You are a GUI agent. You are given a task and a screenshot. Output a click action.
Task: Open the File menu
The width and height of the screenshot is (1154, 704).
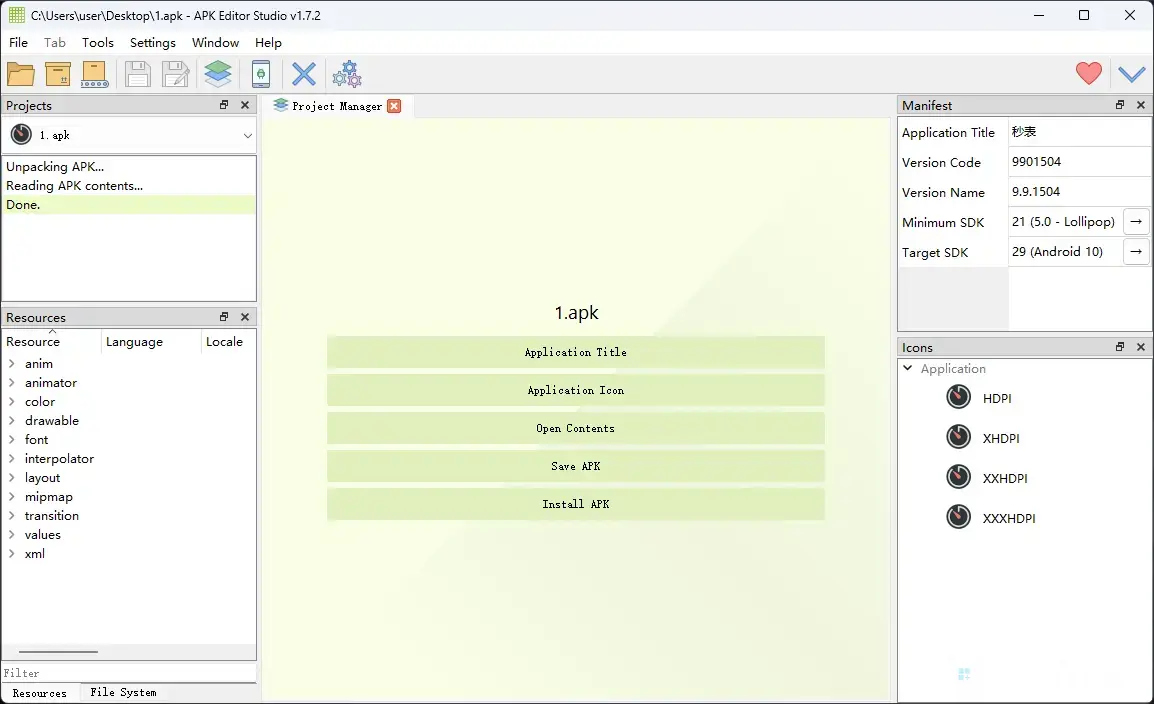(18, 43)
